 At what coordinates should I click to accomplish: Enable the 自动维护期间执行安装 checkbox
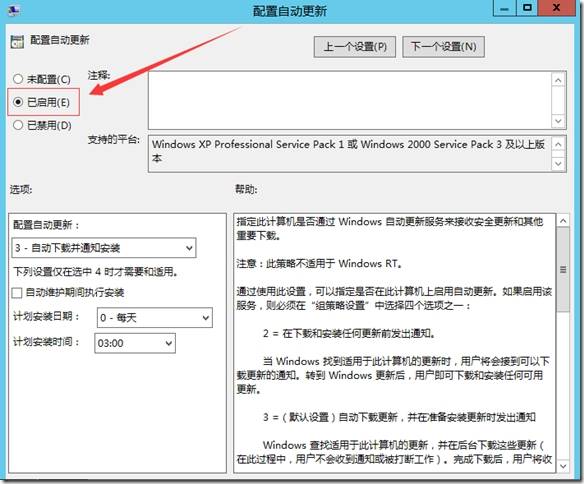click(x=17, y=293)
